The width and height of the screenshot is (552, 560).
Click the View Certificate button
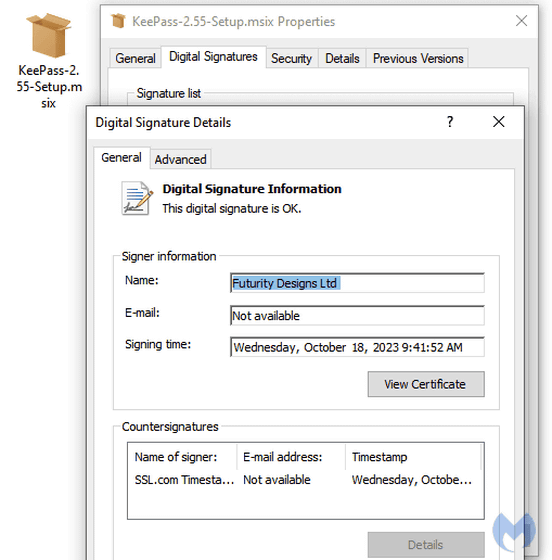click(426, 384)
